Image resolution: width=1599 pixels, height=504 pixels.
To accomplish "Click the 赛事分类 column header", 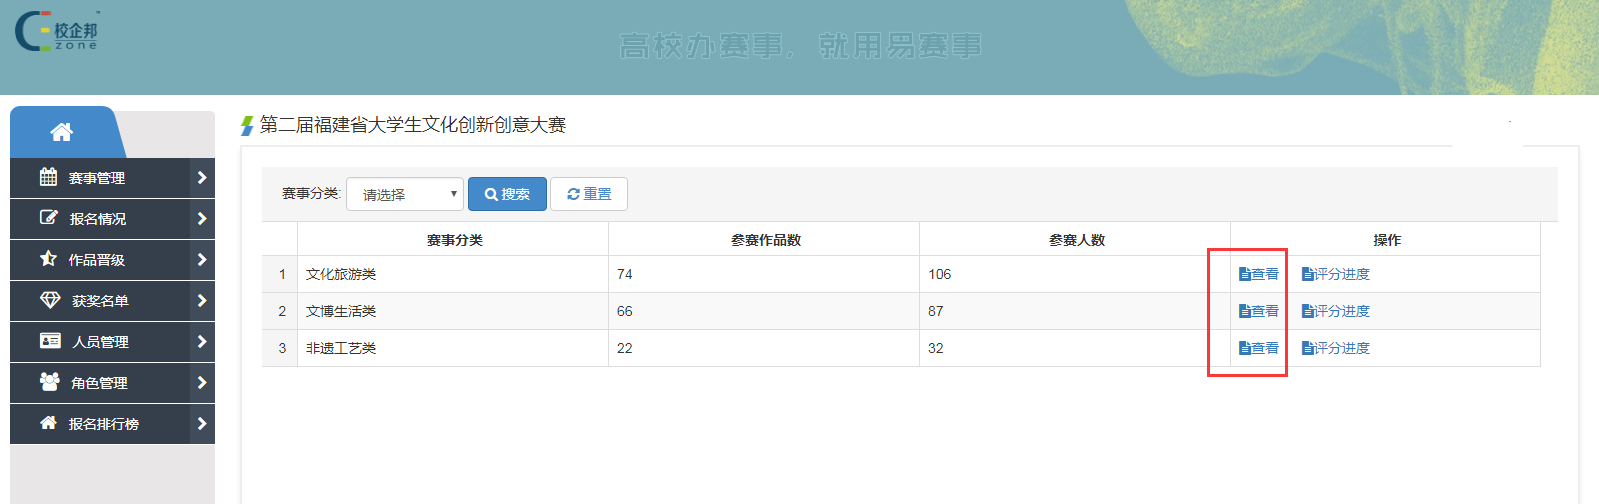I will [x=454, y=240].
